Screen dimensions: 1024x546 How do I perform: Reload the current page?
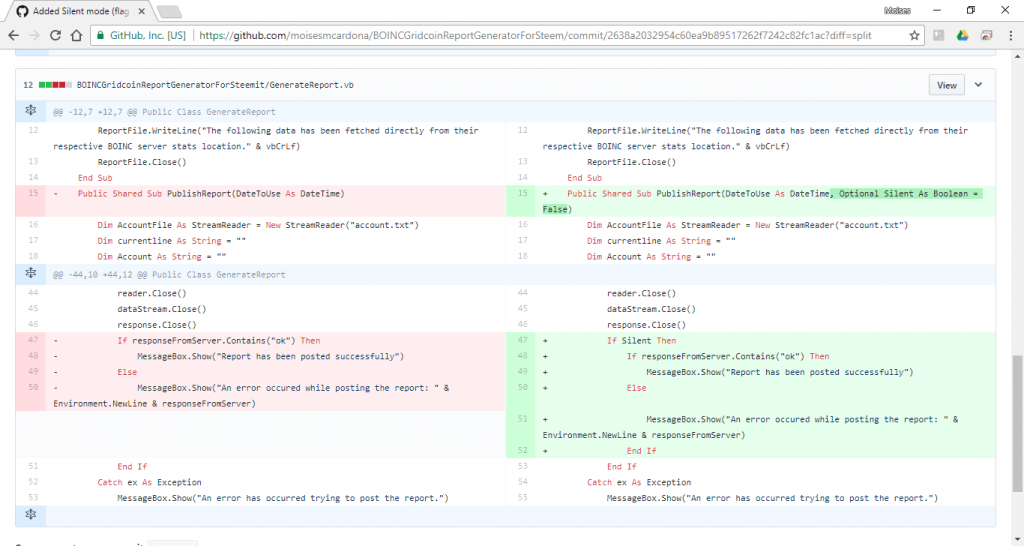56,35
